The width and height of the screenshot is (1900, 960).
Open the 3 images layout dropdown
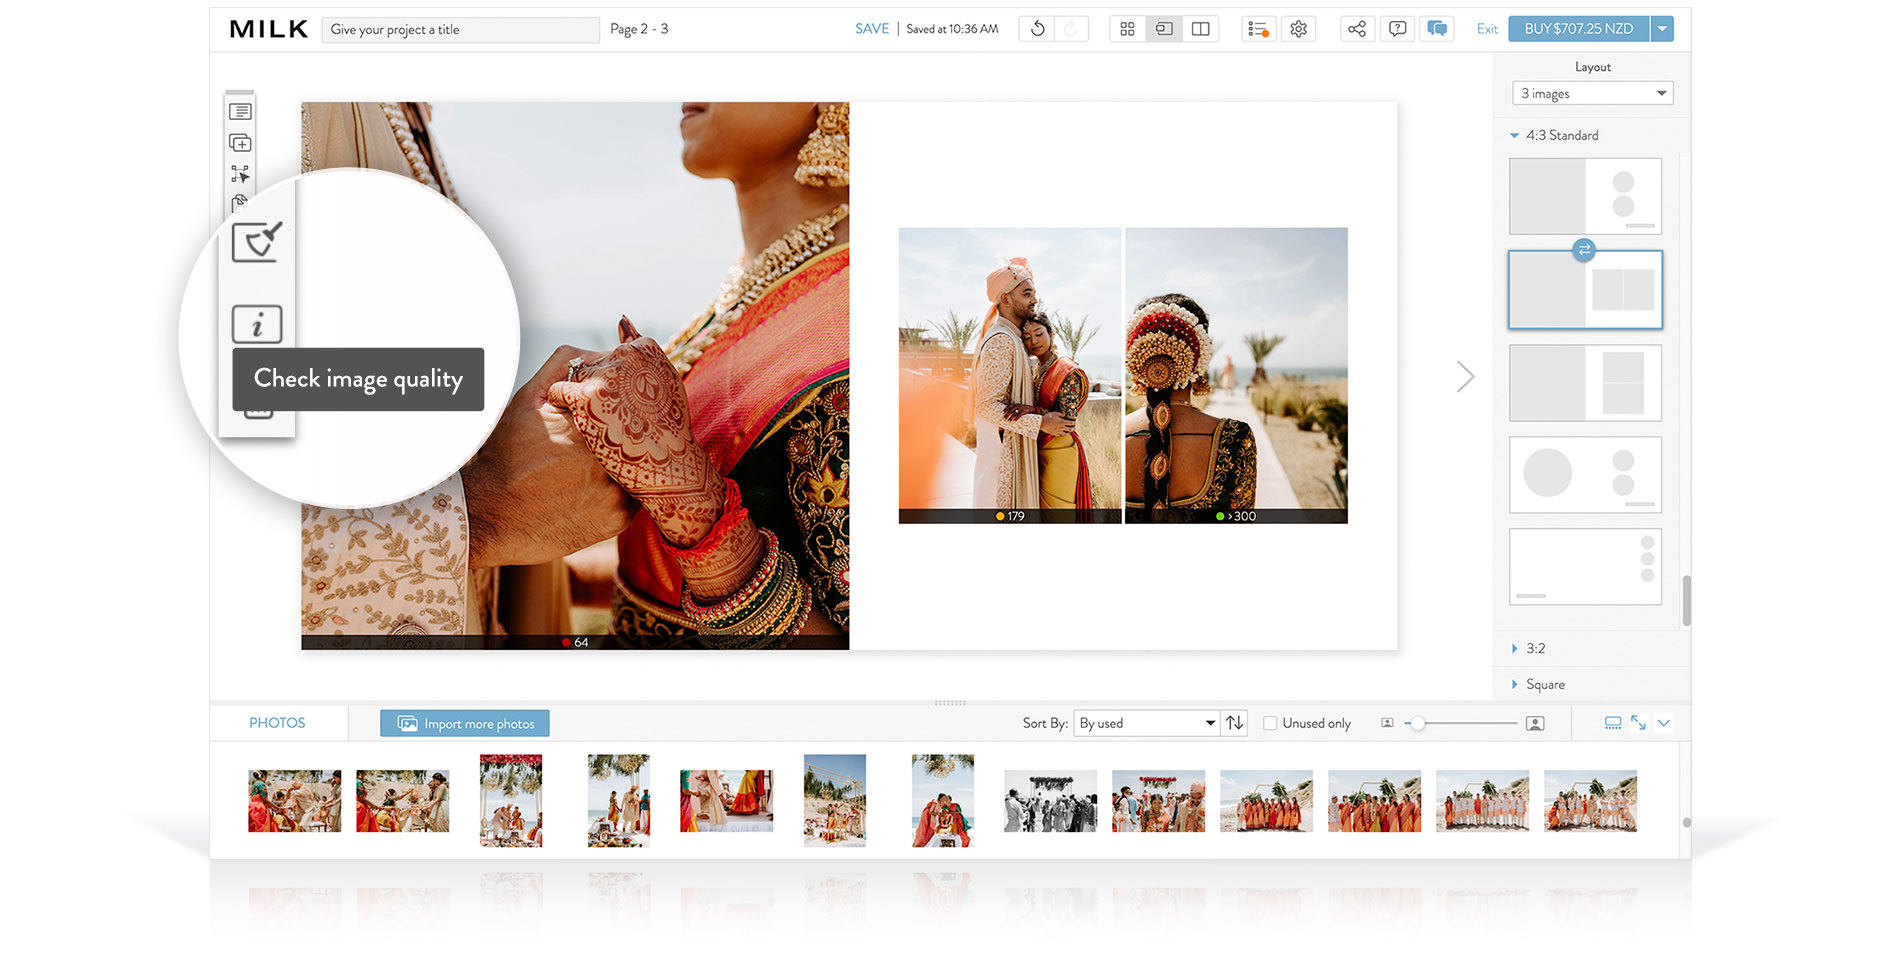[x=1592, y=93]
